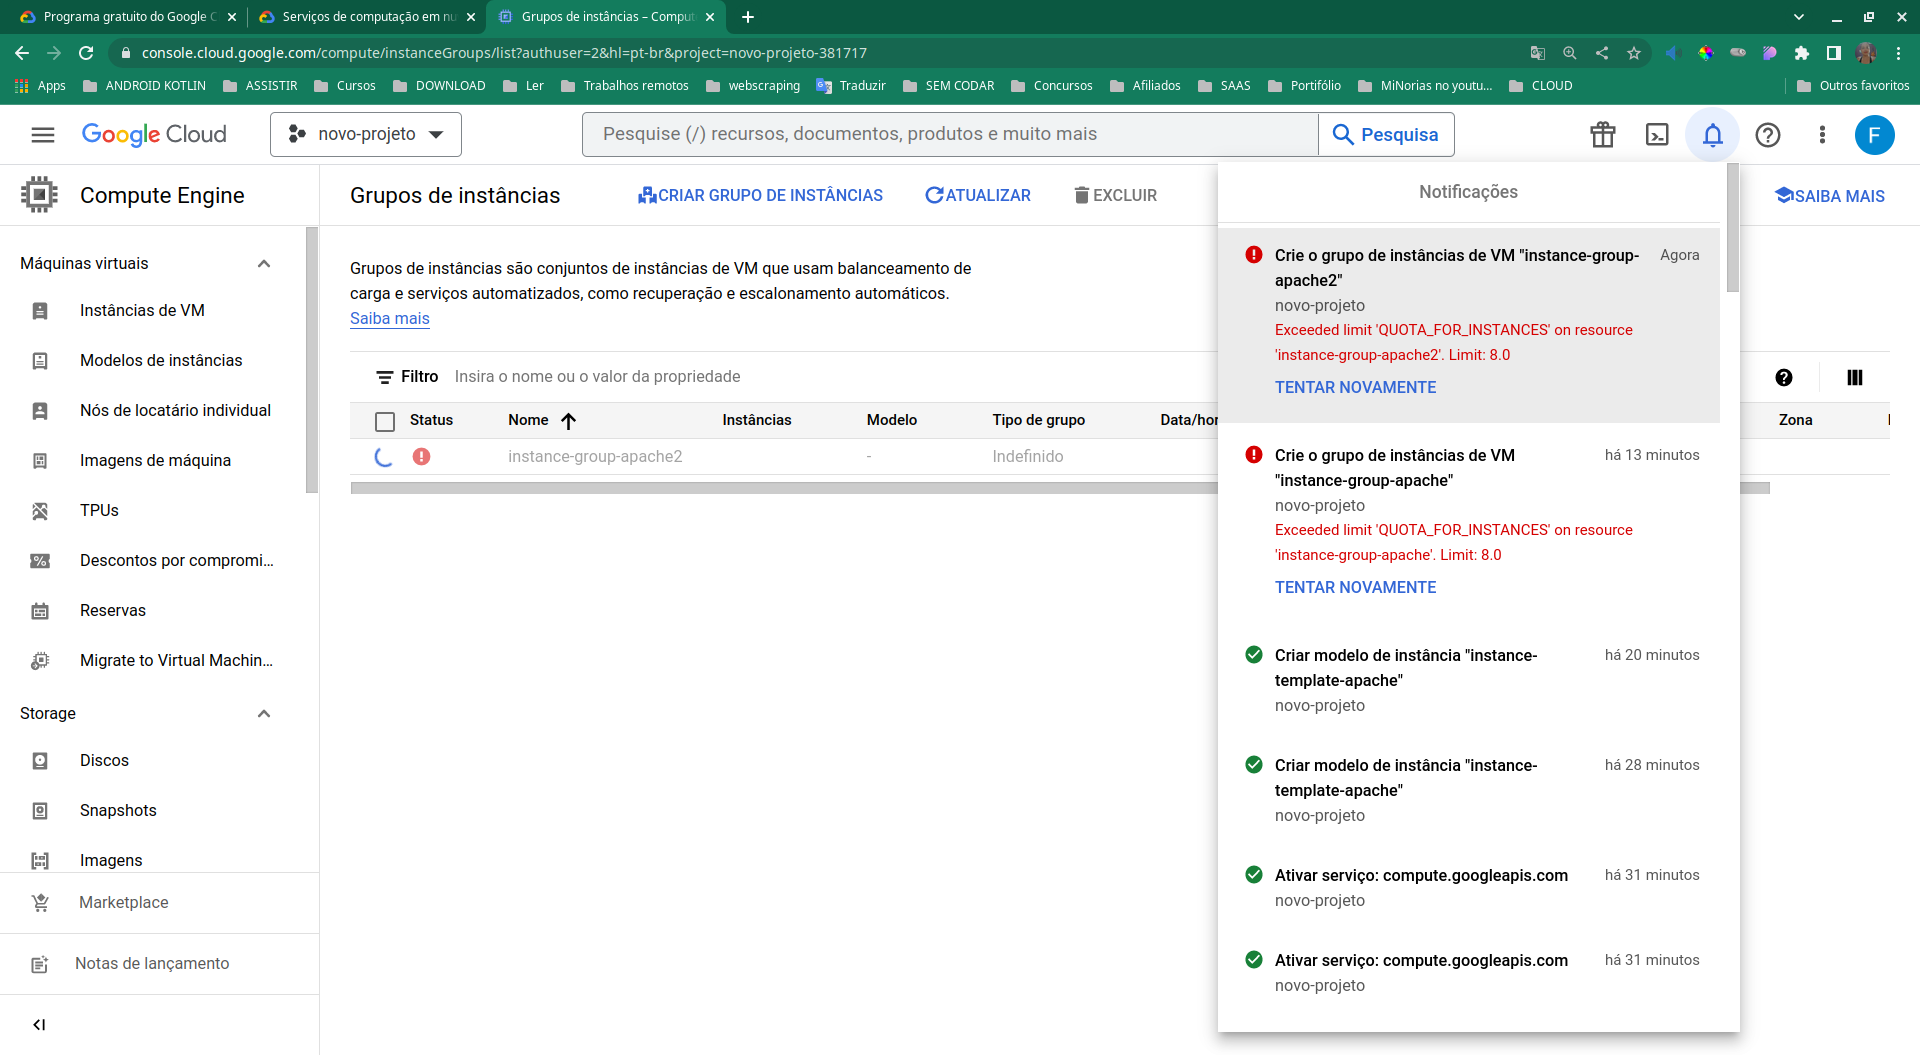Open the account avatar F
The height and width of the screenshot is (1055, 1920).
tap(1874, 134)
